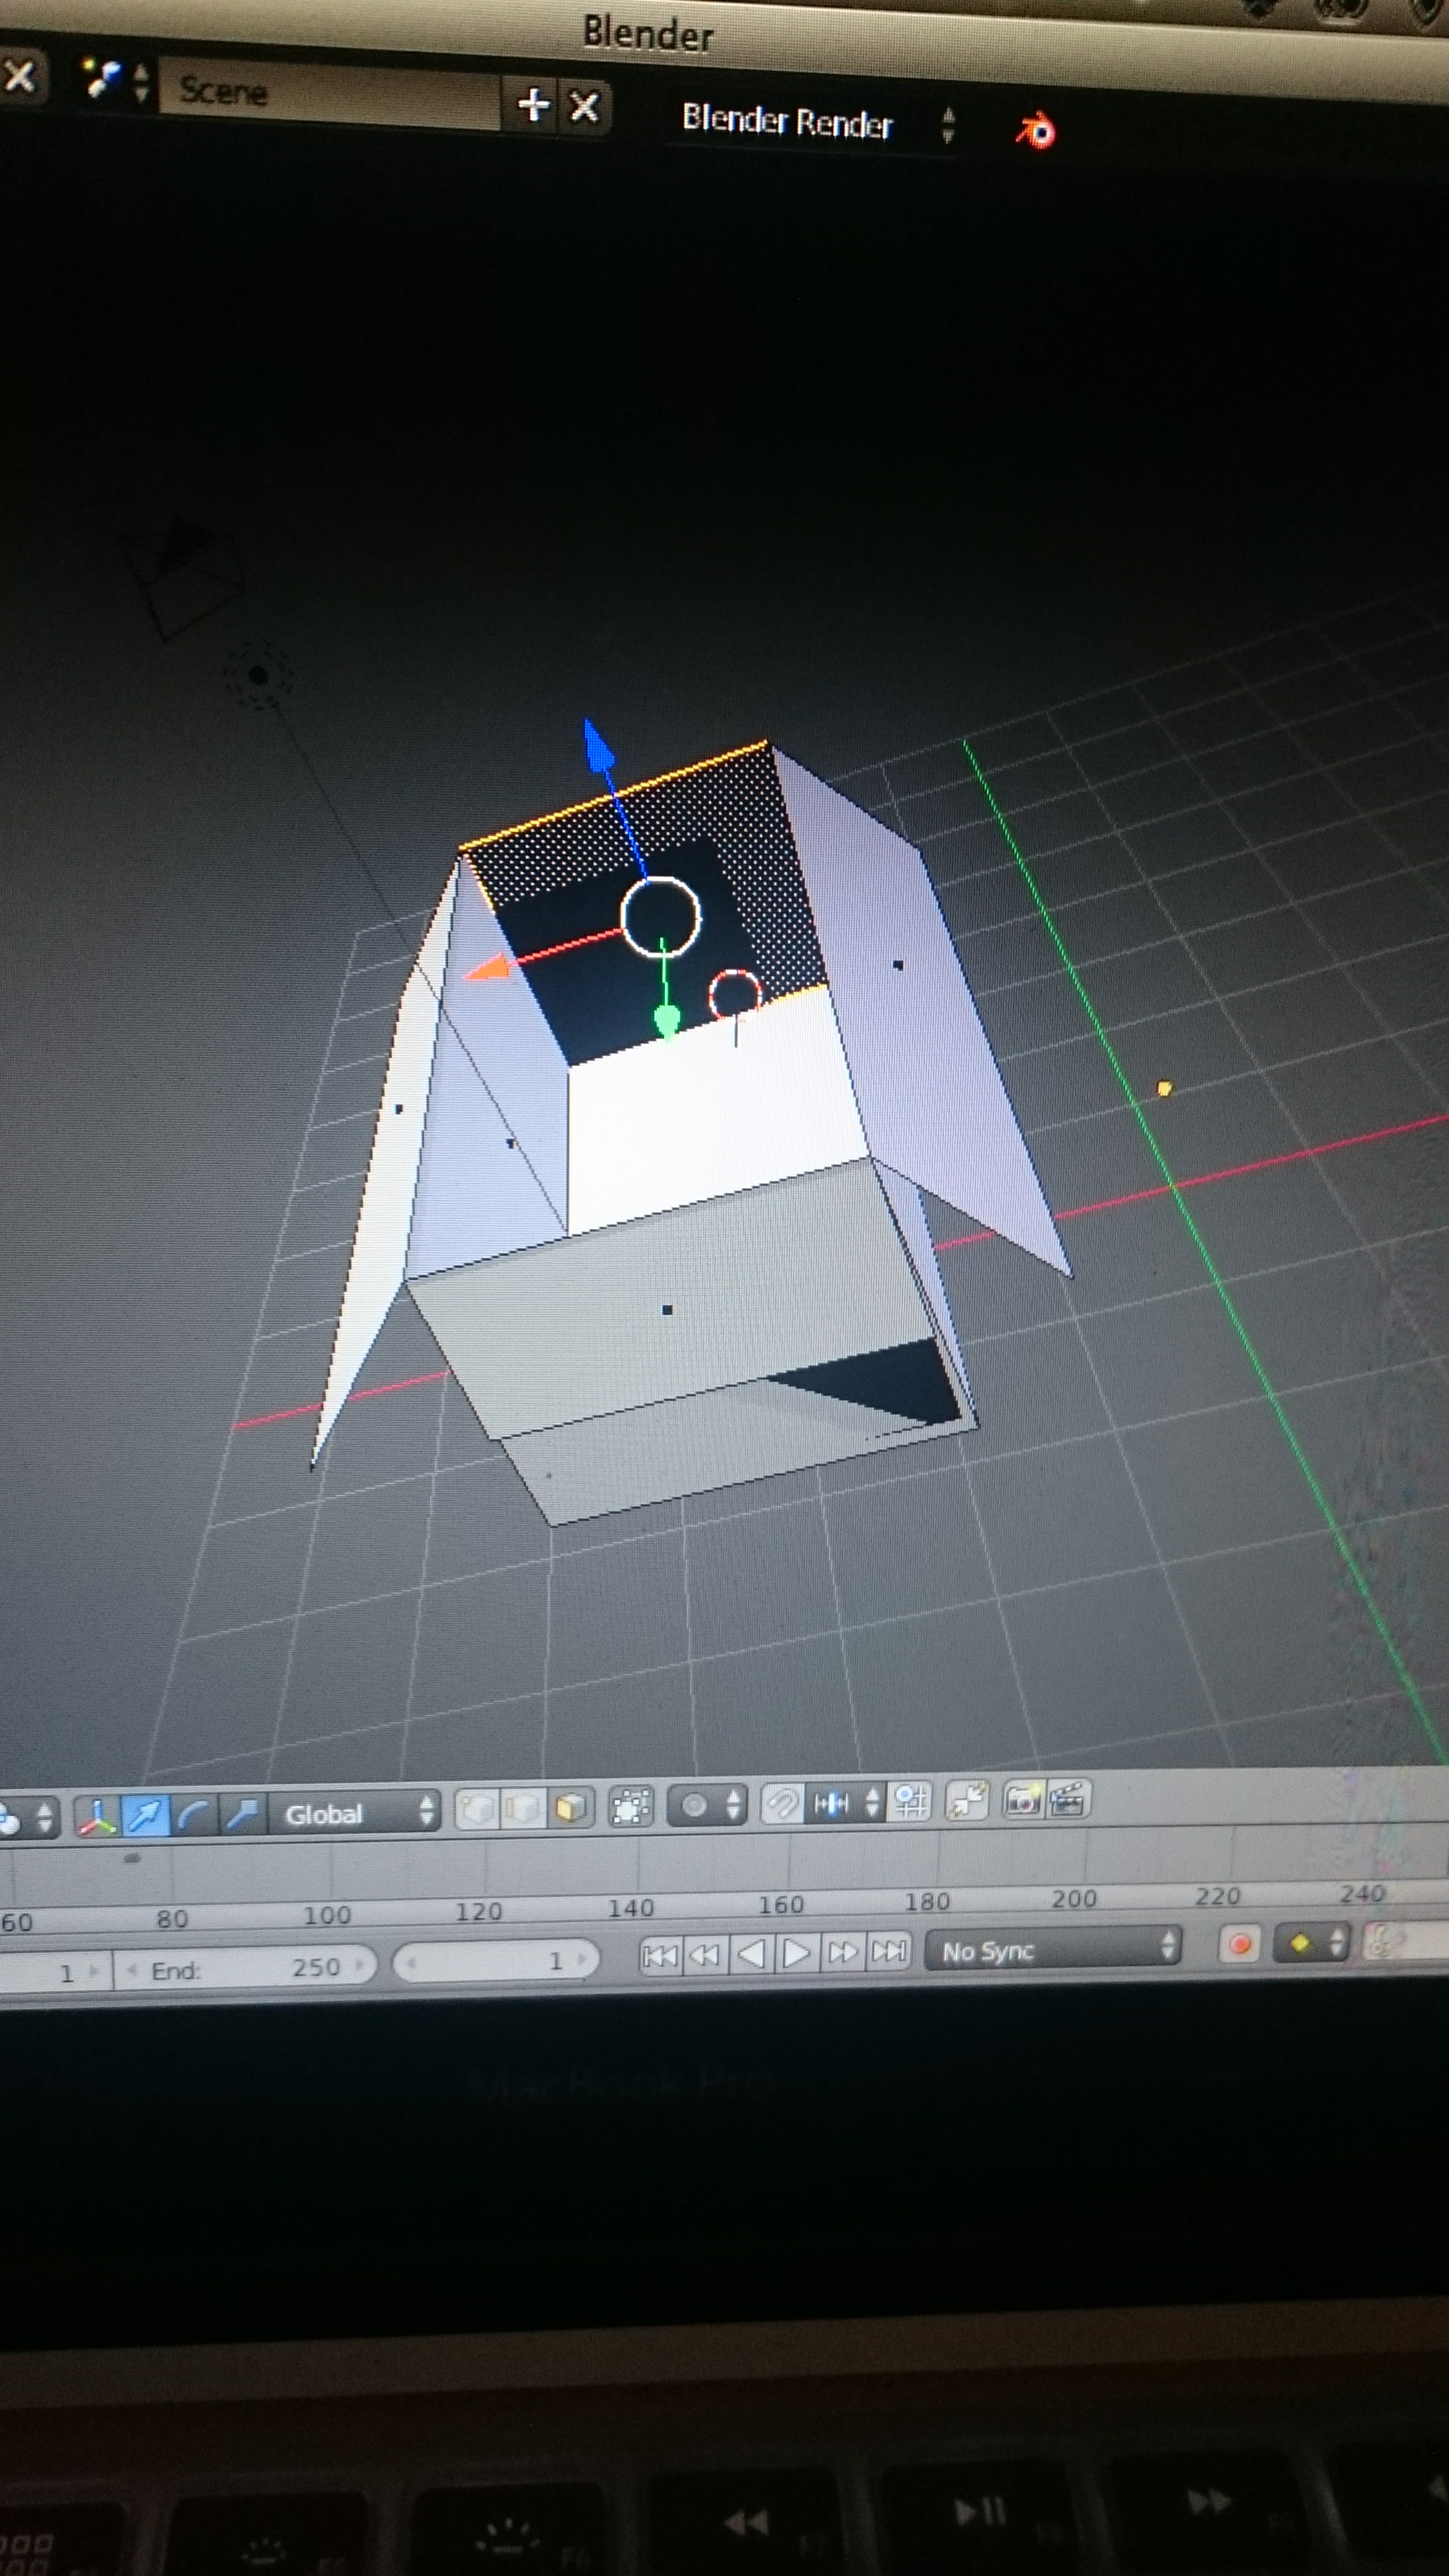Image resolution: width=1449 pixels, height=2576 pixels.
Task: Switch to vertex select mode
Action: coord(477,1809)
